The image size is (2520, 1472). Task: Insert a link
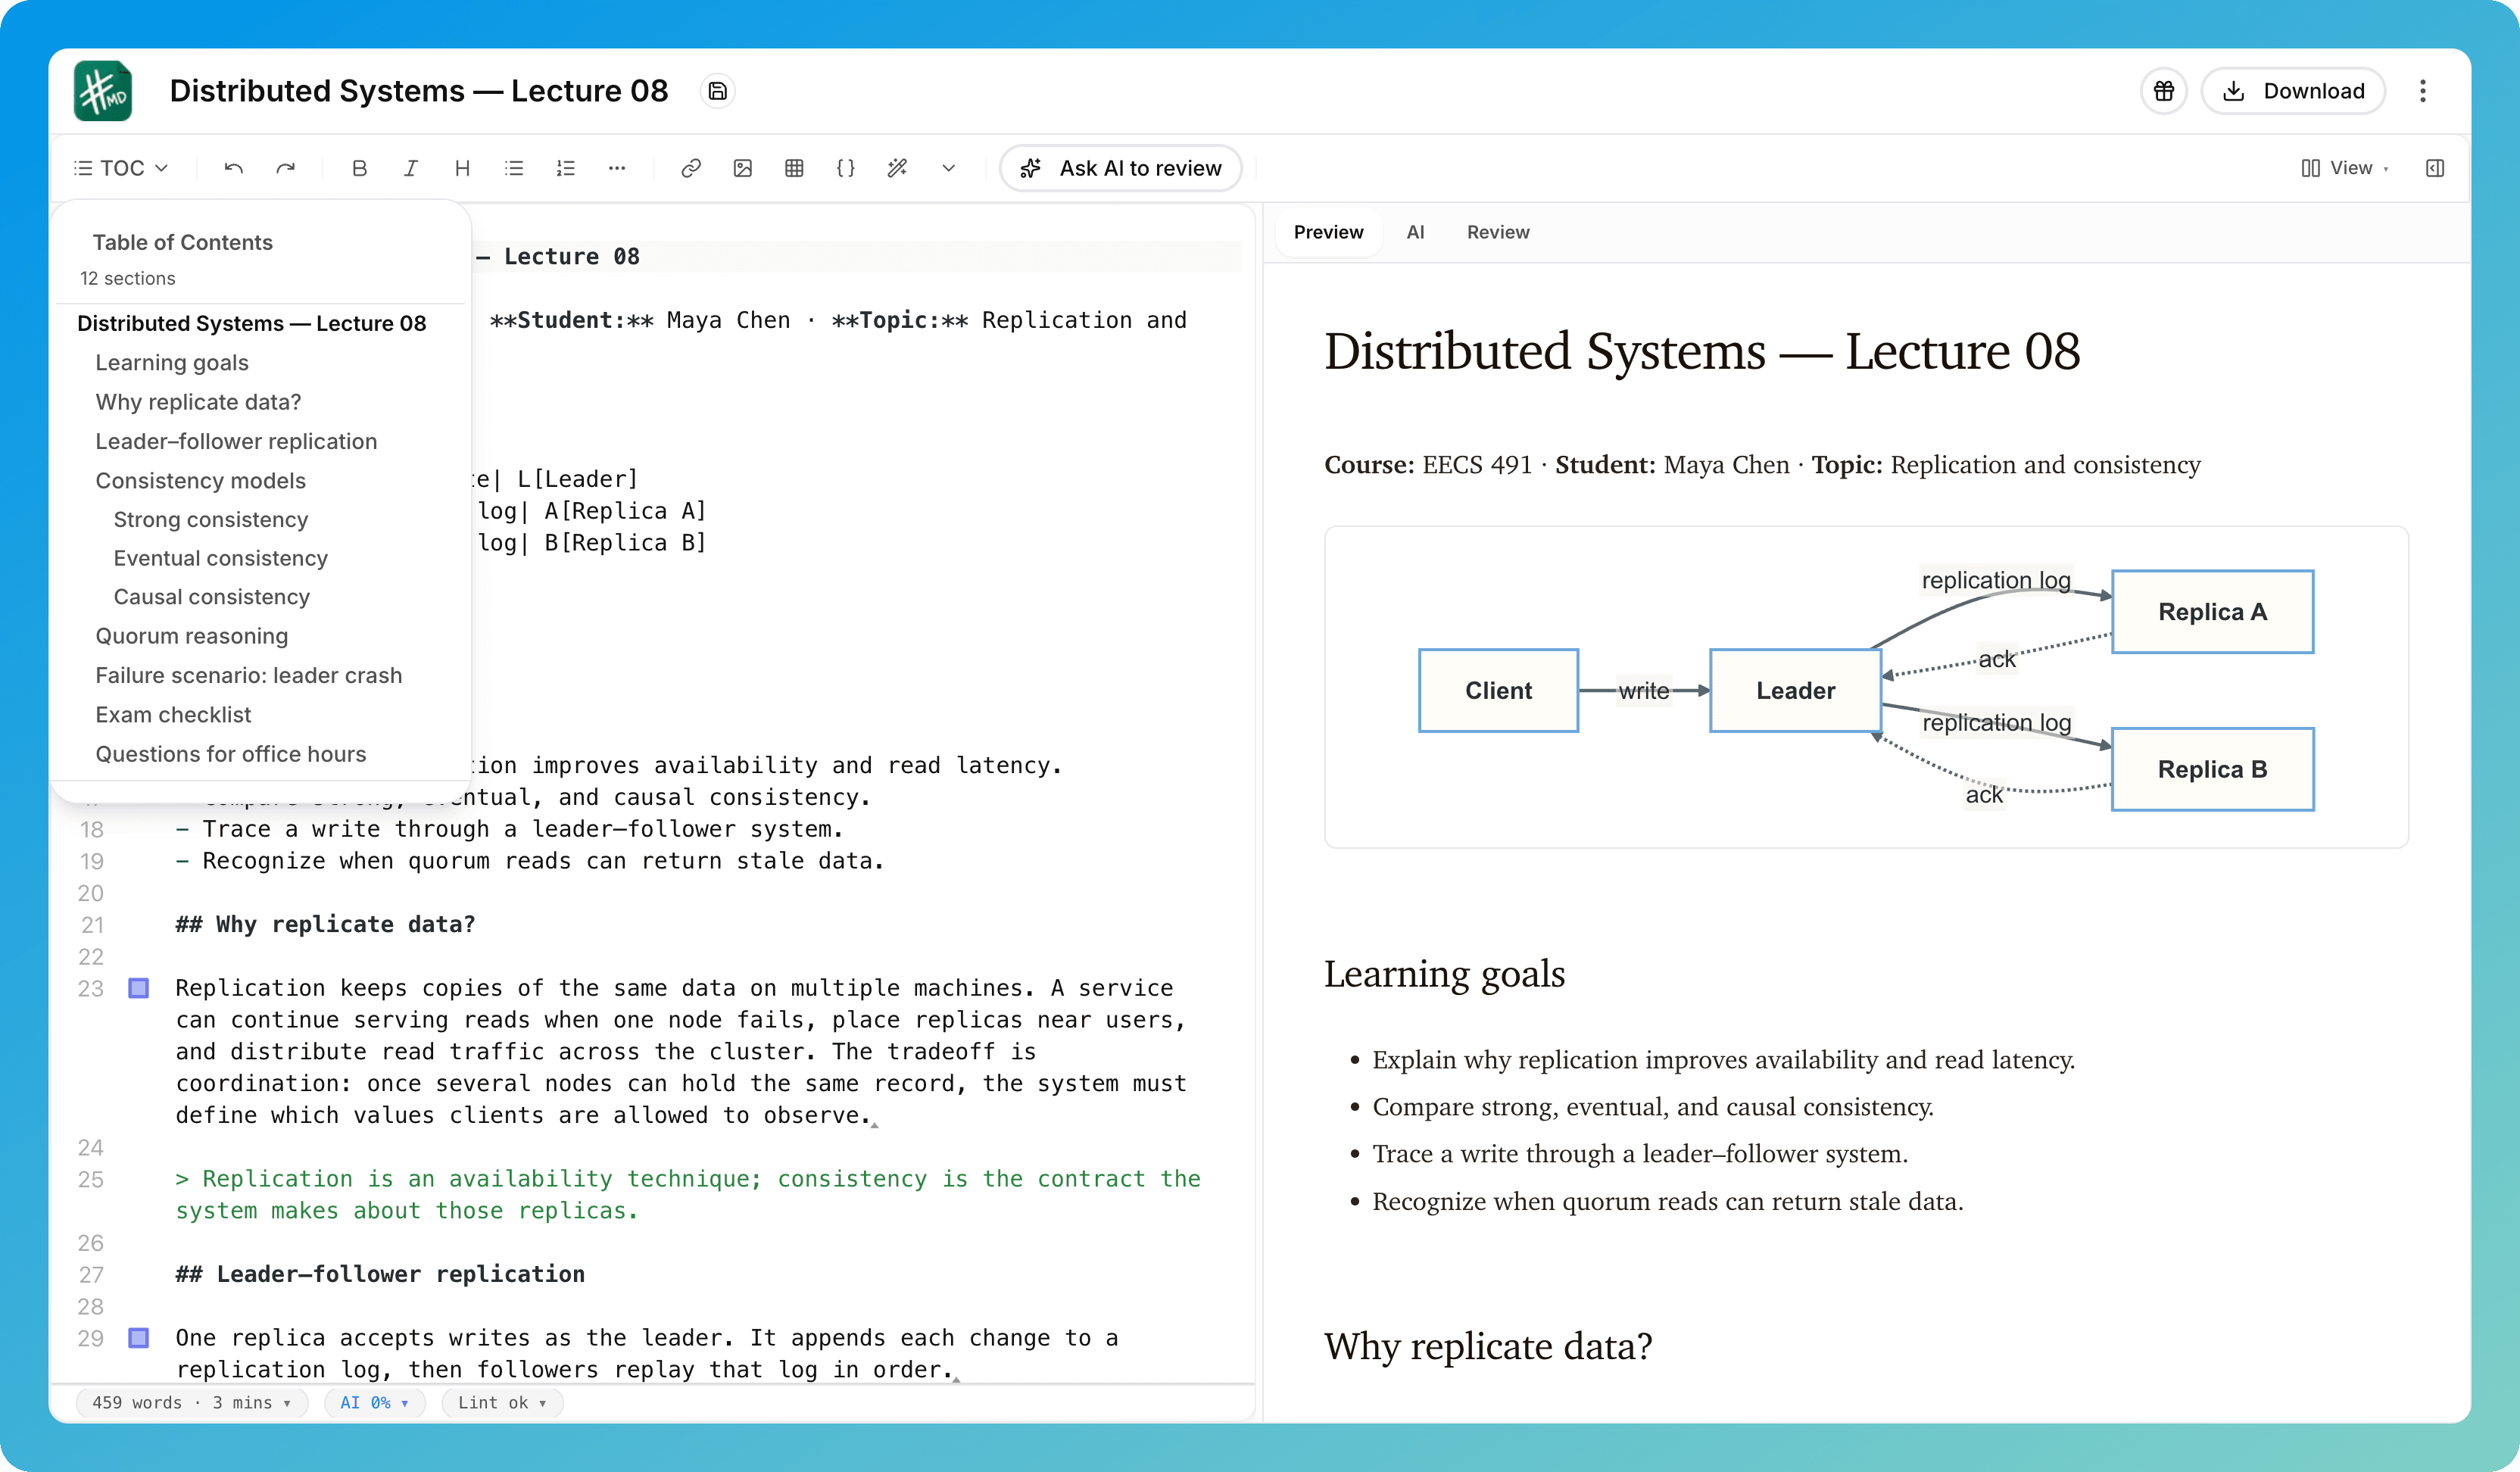691,168
